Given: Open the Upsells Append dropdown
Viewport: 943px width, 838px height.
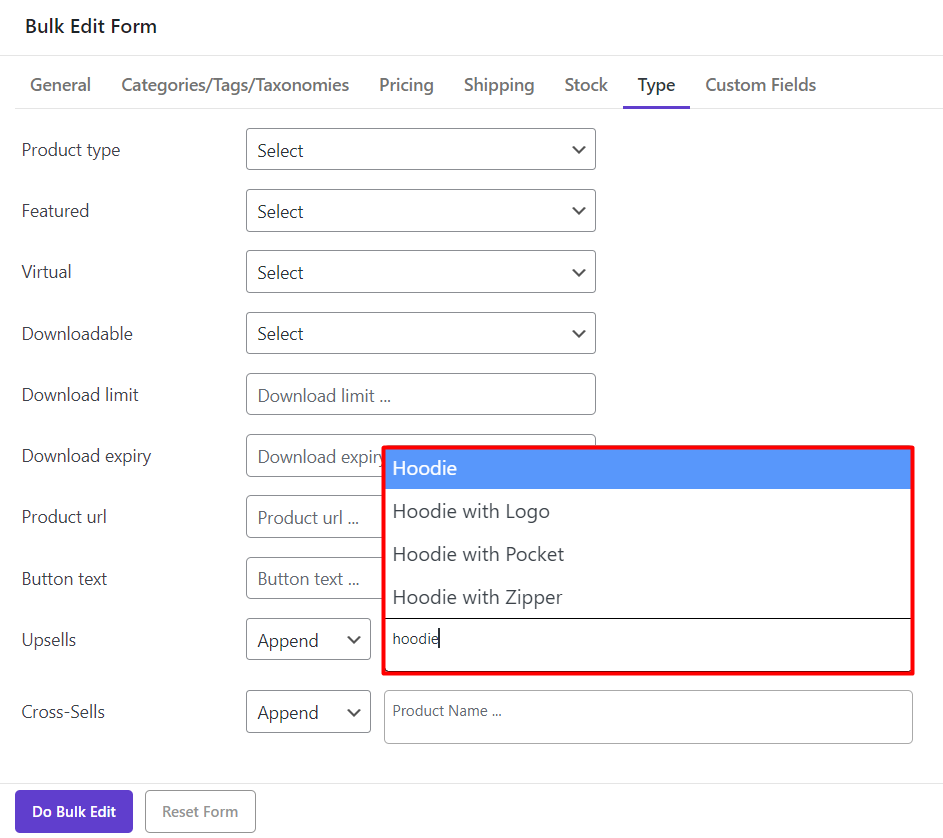Looking at the screenshot, I should [308, 640].
